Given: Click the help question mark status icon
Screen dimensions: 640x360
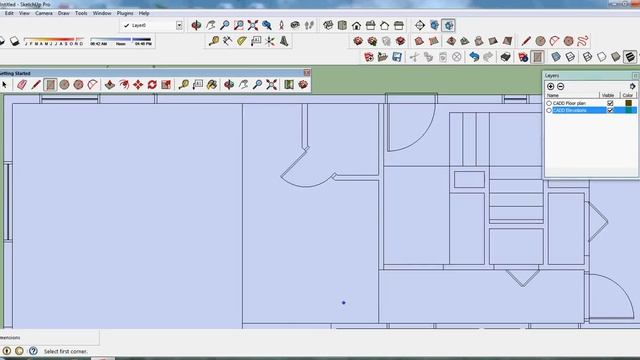Looking at the screenshot, I should click(x=33, y=351).
